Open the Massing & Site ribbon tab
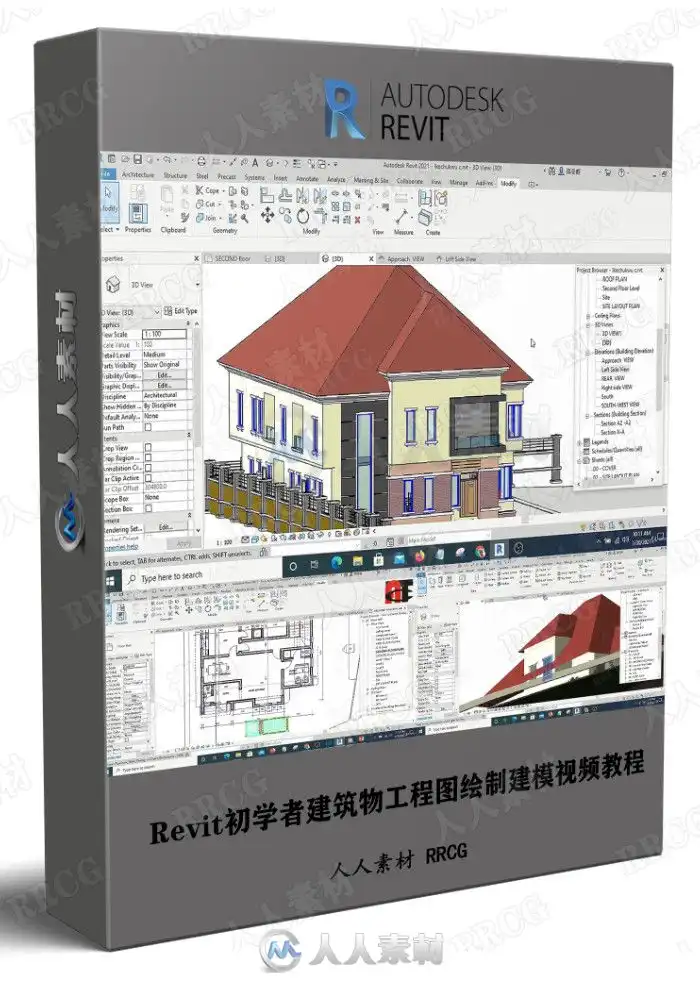 tap(371, 180)
